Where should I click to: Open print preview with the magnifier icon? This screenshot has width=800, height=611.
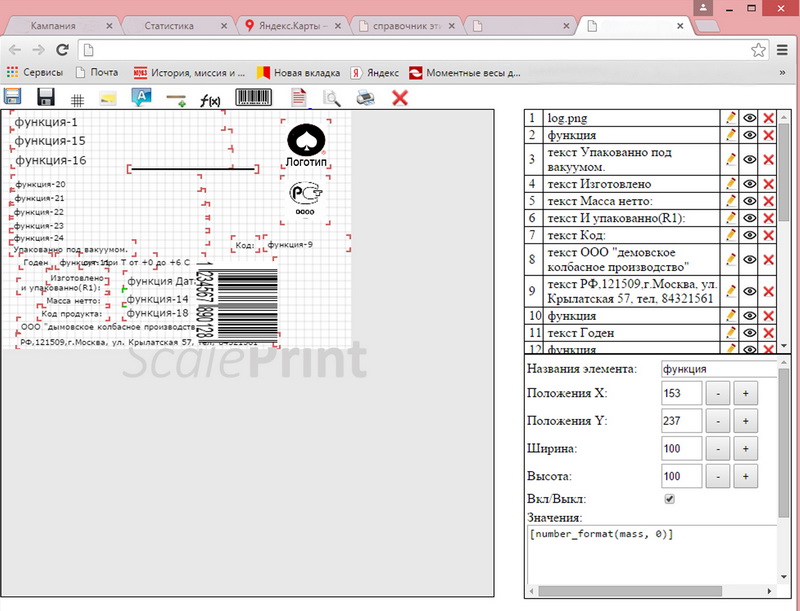[331, 97]
